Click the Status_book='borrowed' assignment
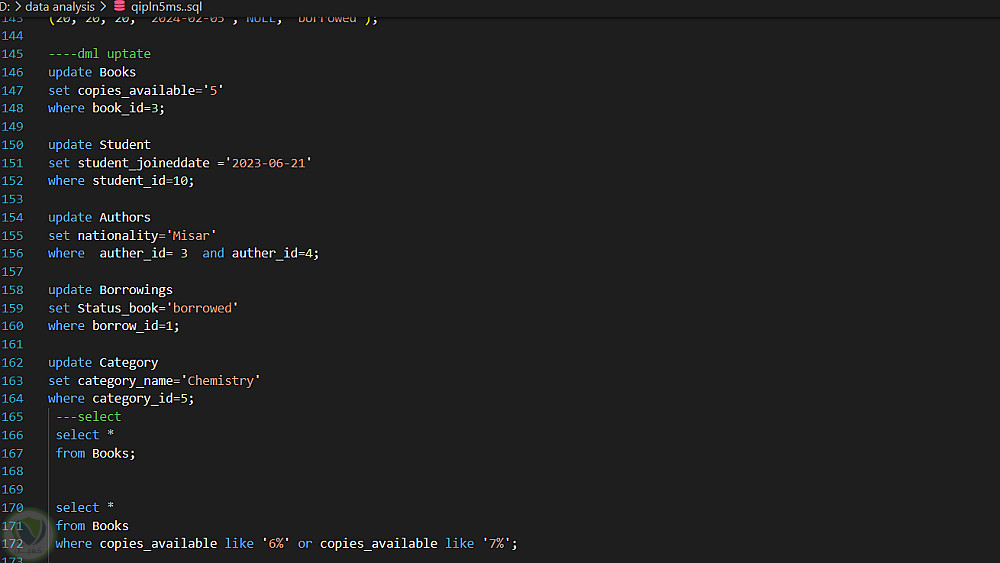The width and height of the screenshot is (1000, 563). click(158, 308)
